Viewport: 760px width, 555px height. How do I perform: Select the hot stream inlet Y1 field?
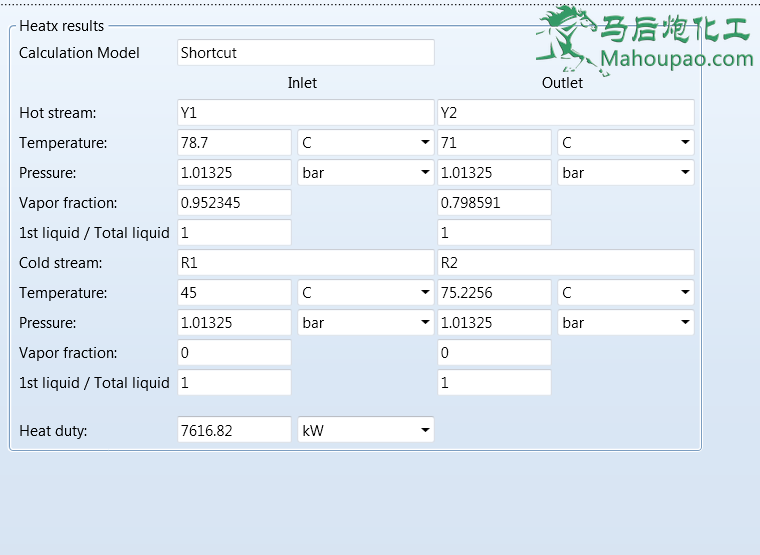point(305,113)
